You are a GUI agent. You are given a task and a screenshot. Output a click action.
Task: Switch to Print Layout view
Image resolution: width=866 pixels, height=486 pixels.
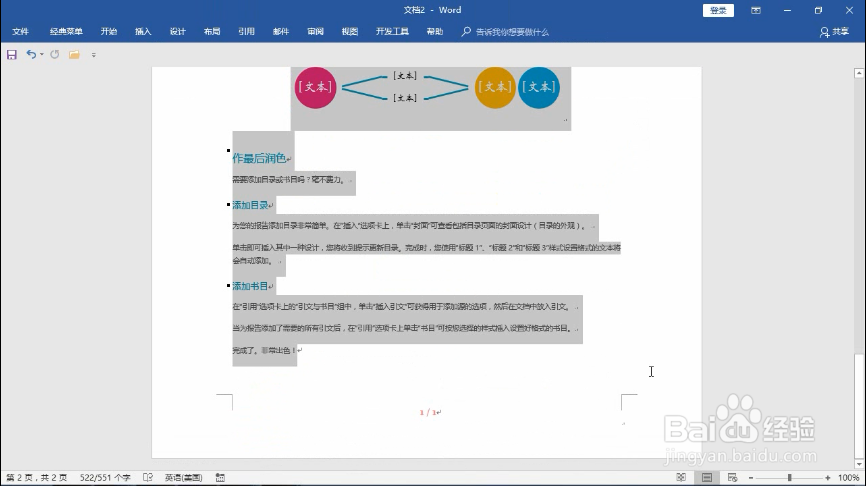pyautogui.click(x=707, y=478)
